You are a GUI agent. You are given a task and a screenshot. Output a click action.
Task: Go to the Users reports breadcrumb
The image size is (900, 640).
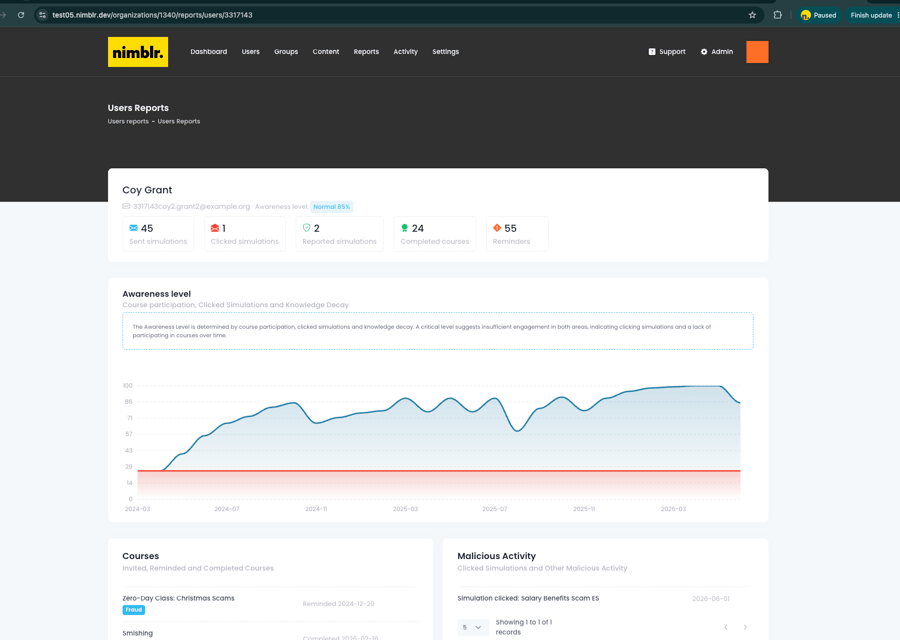tap(128, 121)
